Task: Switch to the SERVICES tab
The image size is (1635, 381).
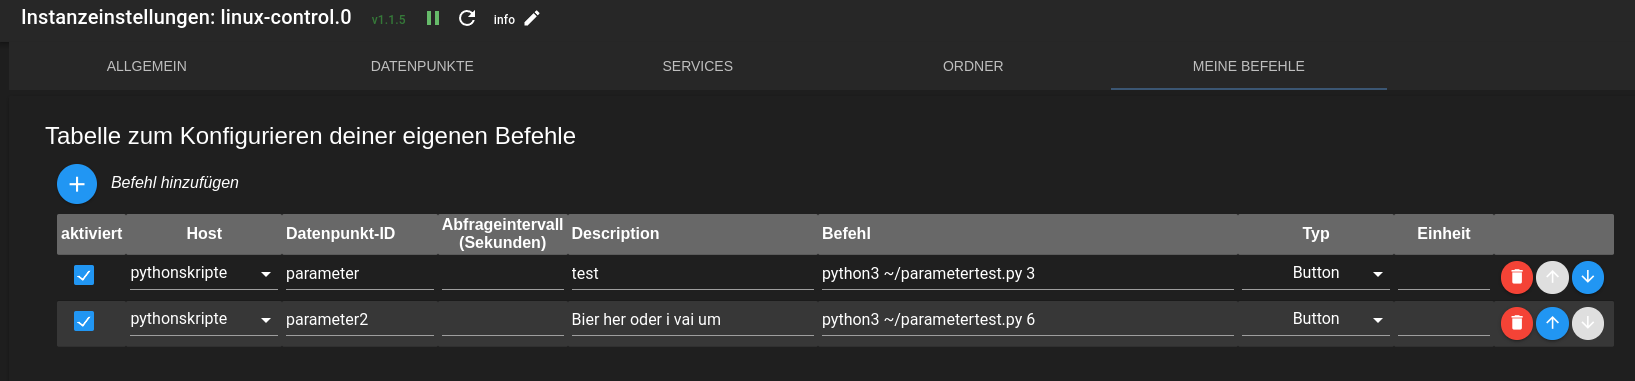Action: tap(698, 66)
